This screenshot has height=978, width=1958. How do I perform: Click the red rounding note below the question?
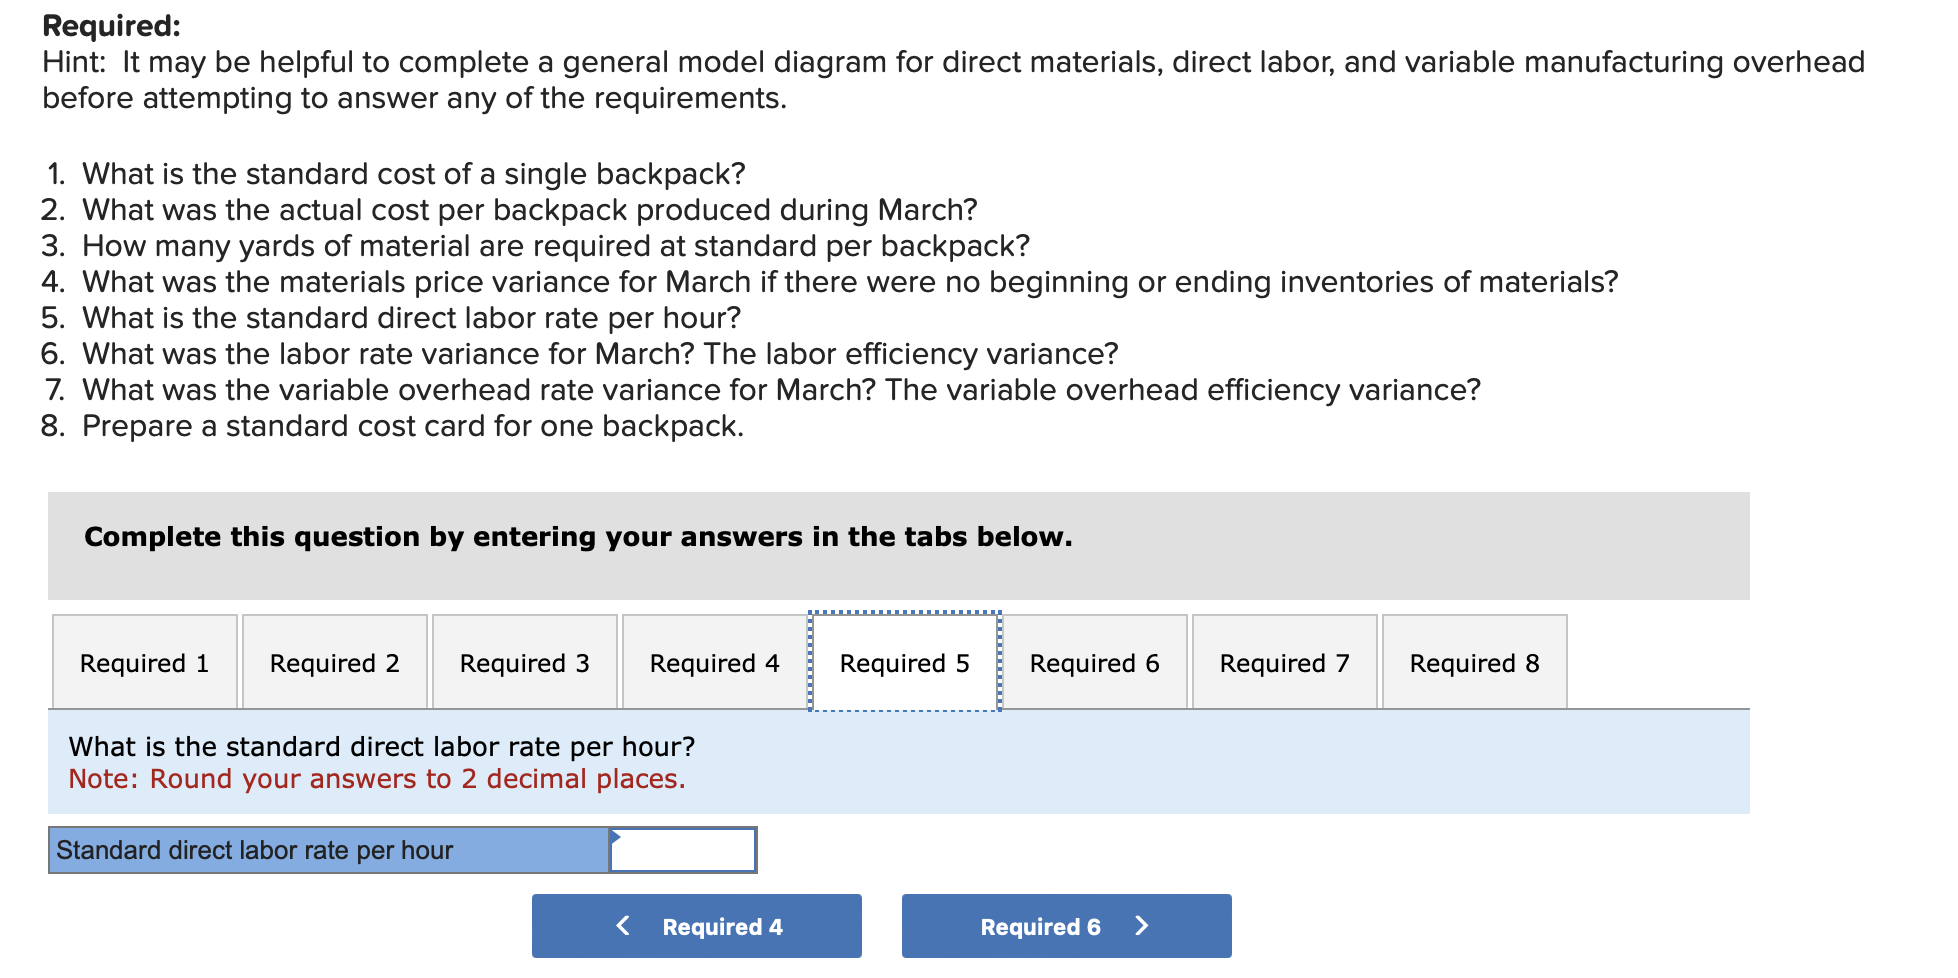click(x=376, y=778)
